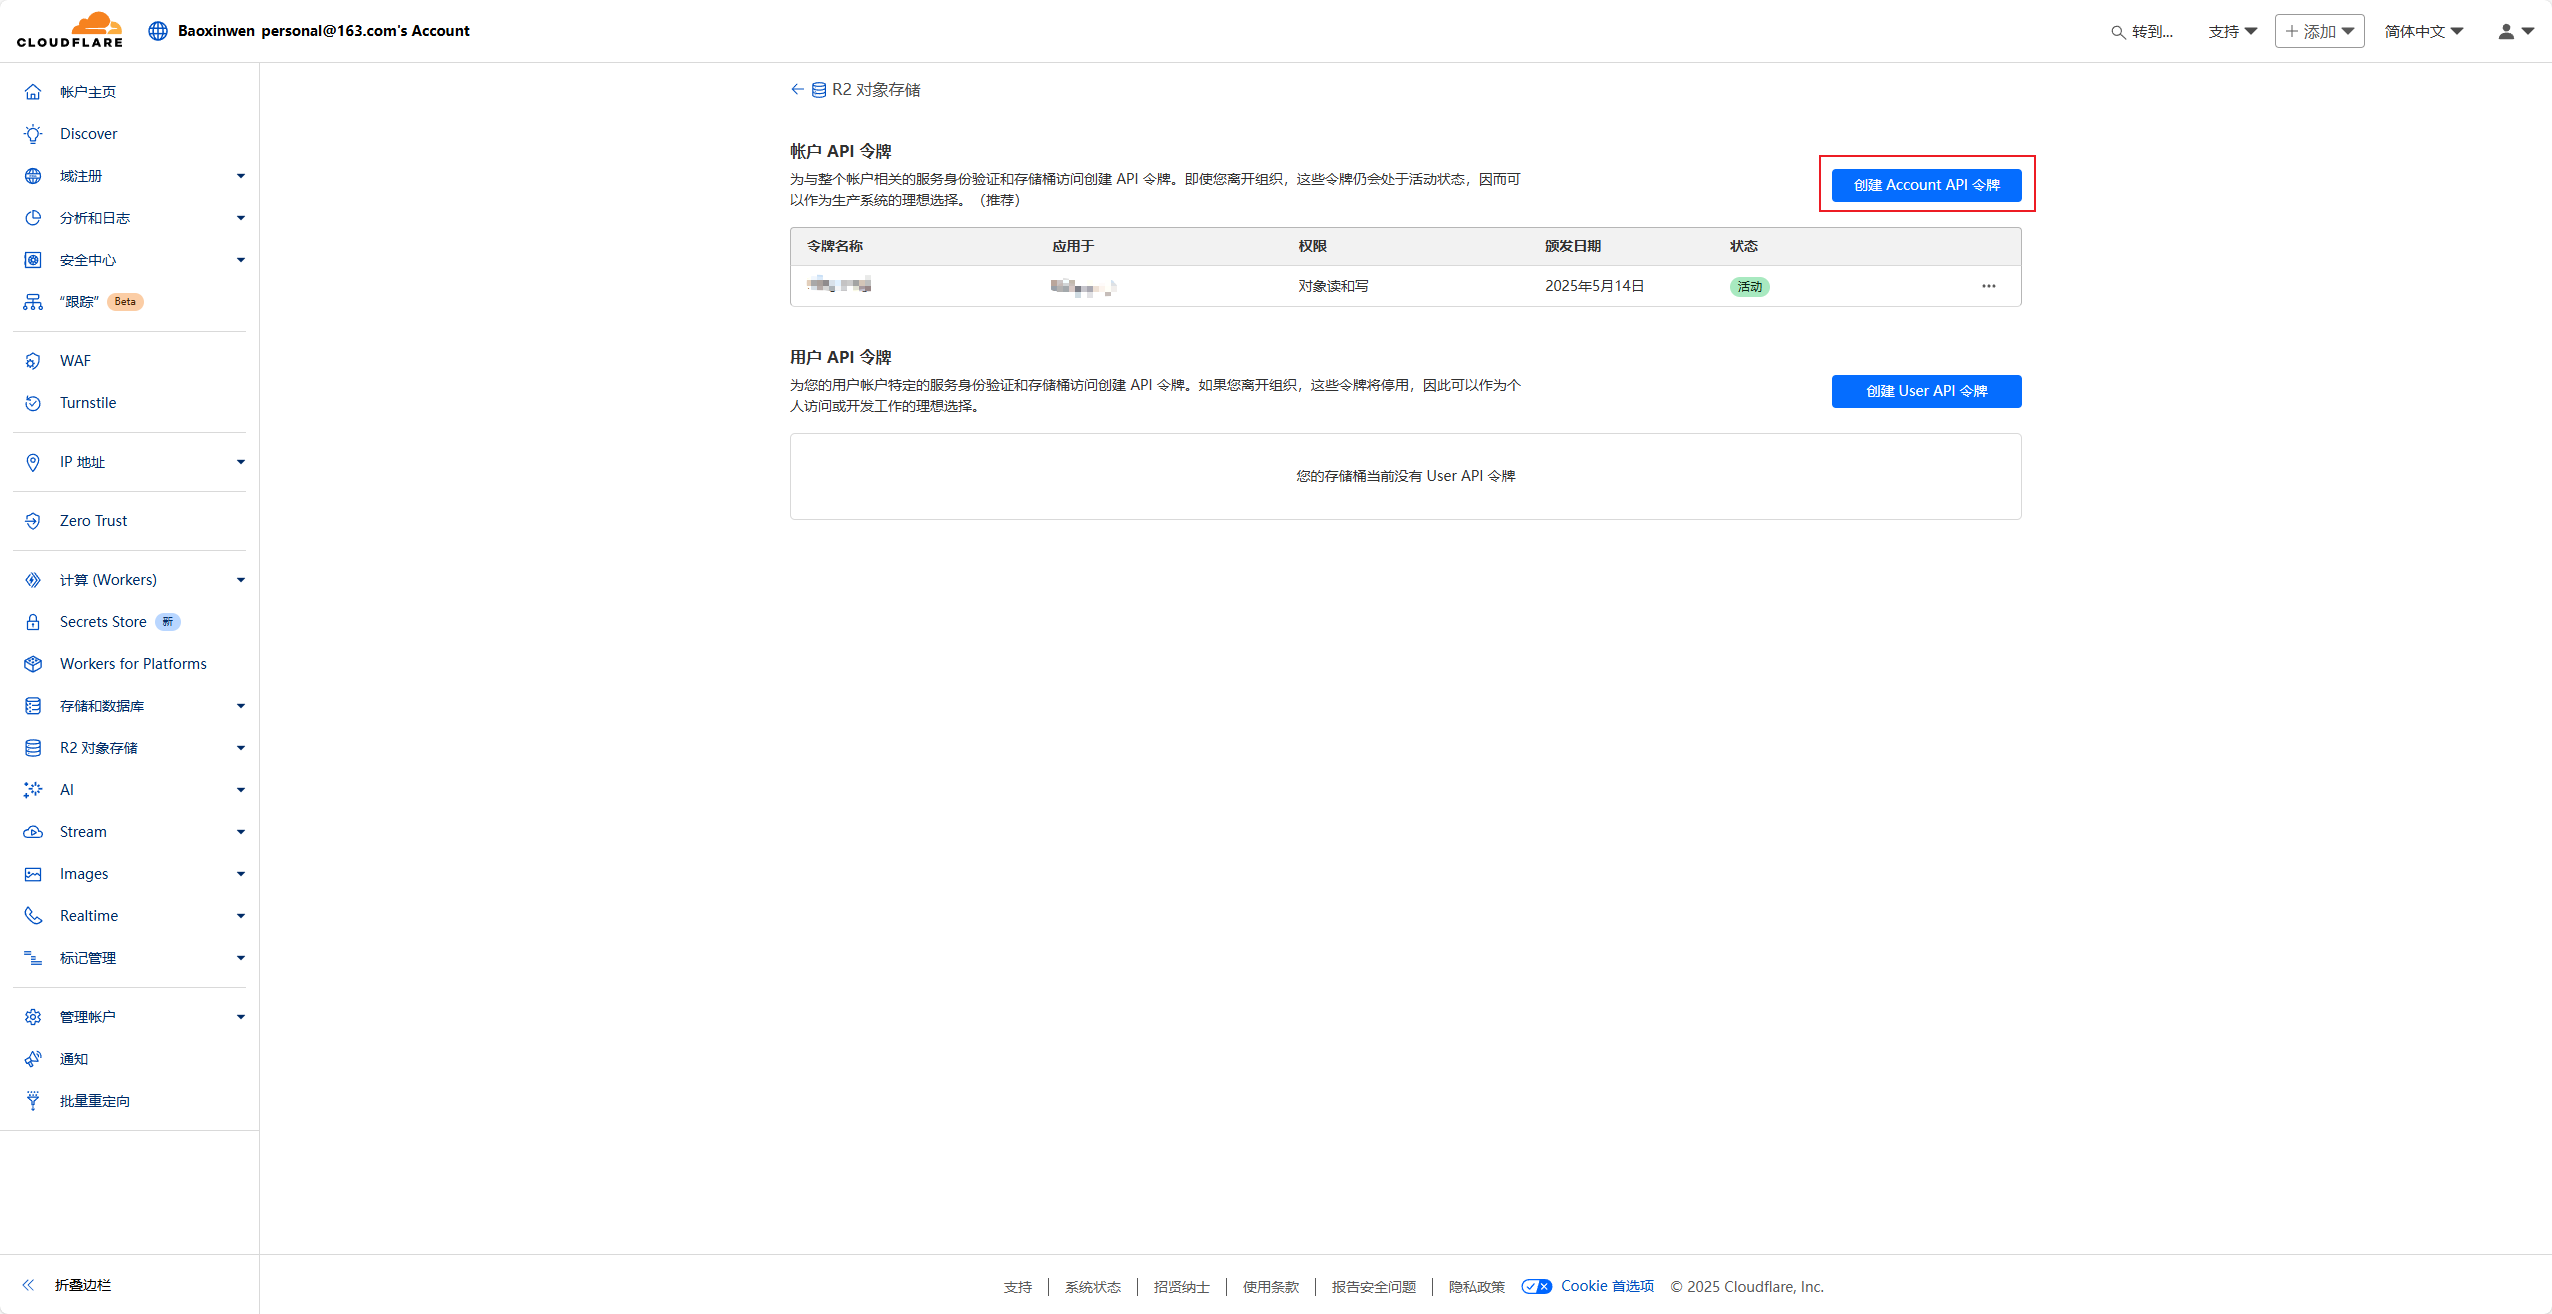Viewport: 2552px width, 1314px height.
Task: Open the token row three-dot actions menu
Action: coord(1988,286)
